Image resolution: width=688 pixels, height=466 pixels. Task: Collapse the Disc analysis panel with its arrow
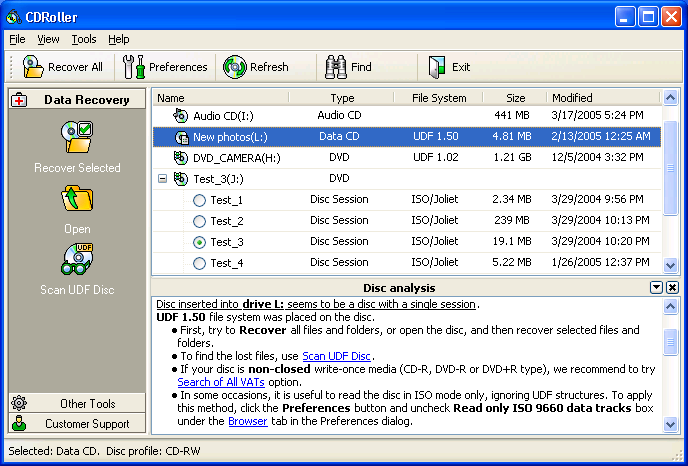[x=656, y=288]
